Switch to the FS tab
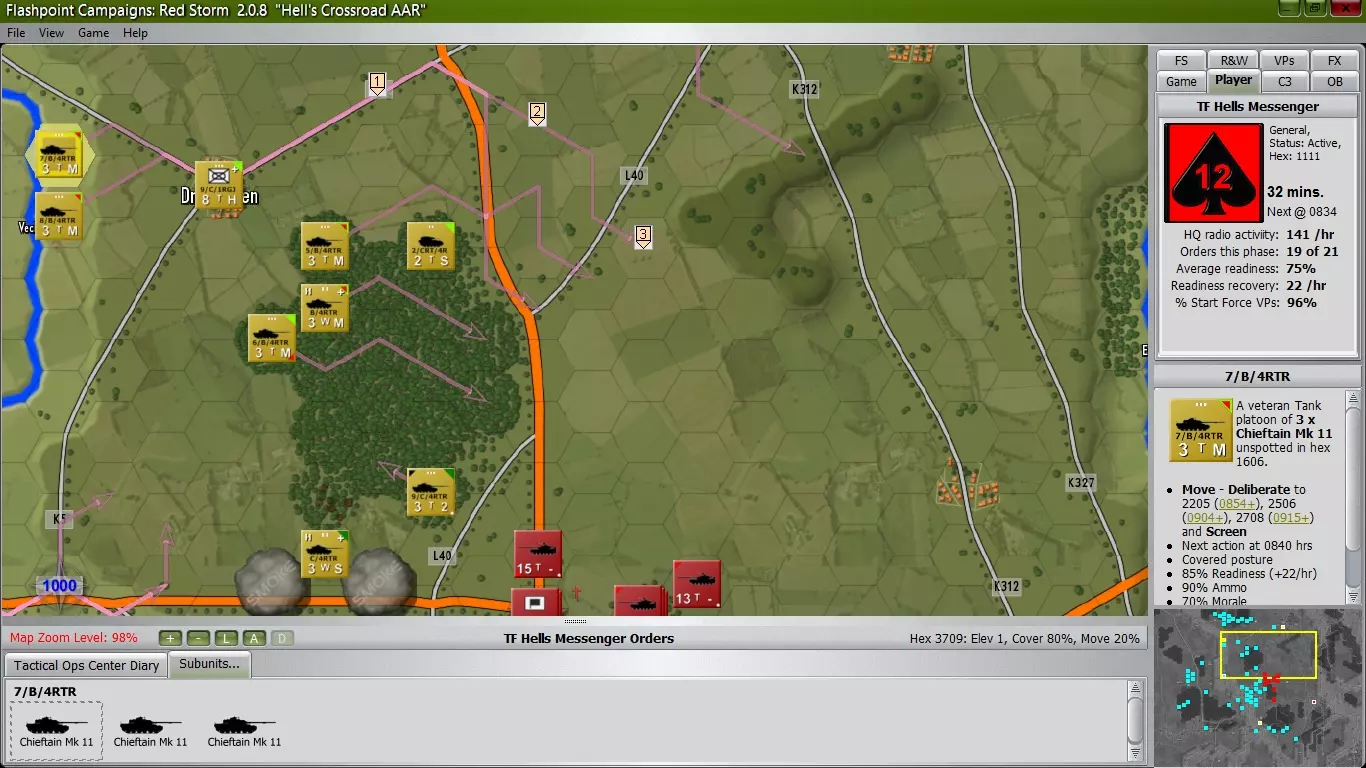This screenshot has width=1366, height=768. [x=1182, y=61]
